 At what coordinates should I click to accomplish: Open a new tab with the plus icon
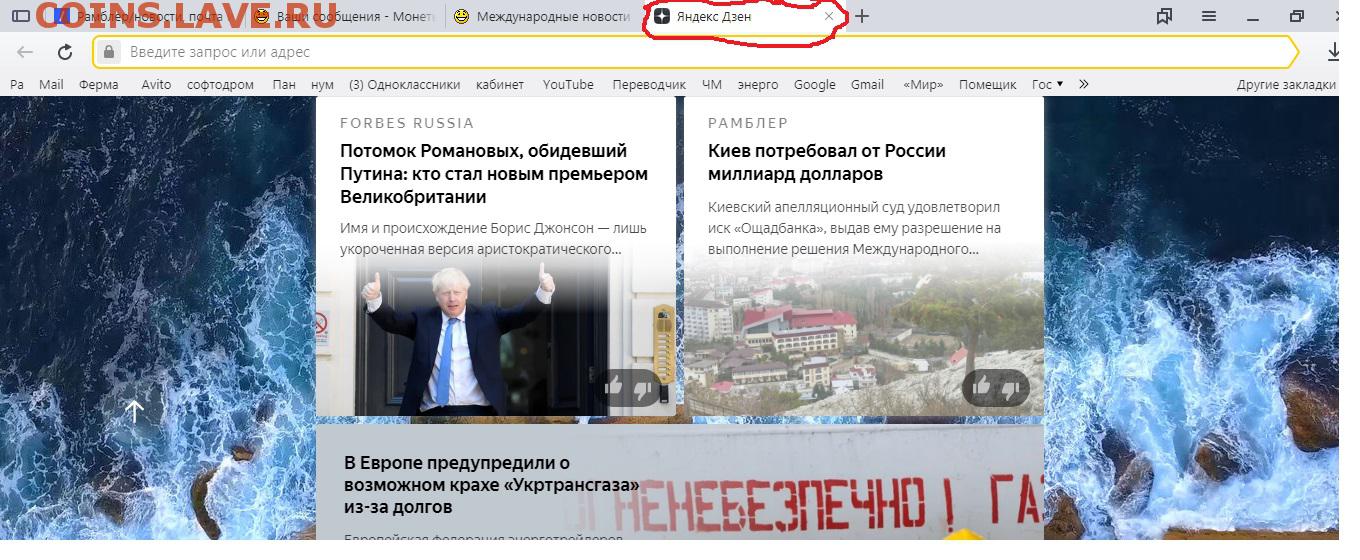862,16
